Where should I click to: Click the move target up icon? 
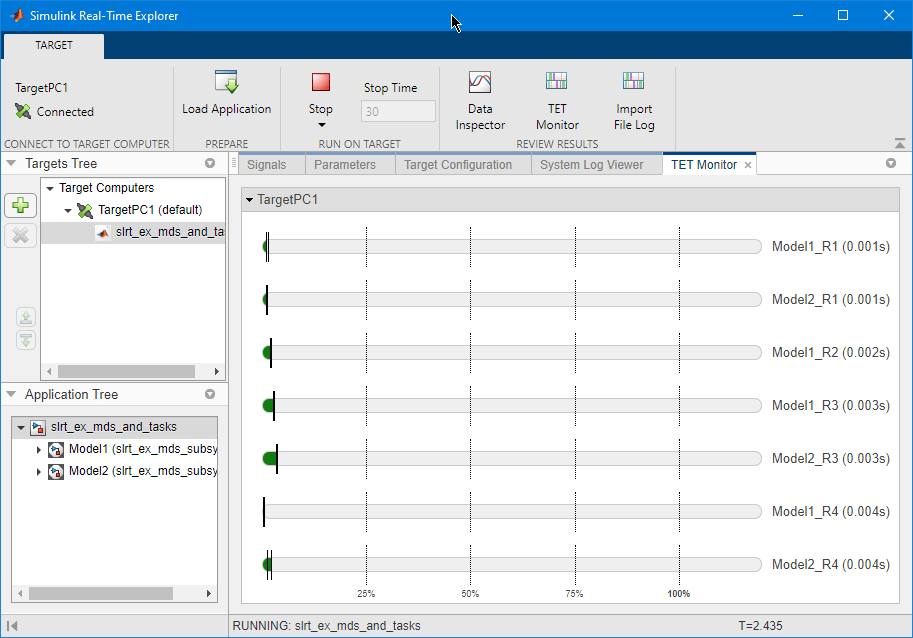pos(26,317)
